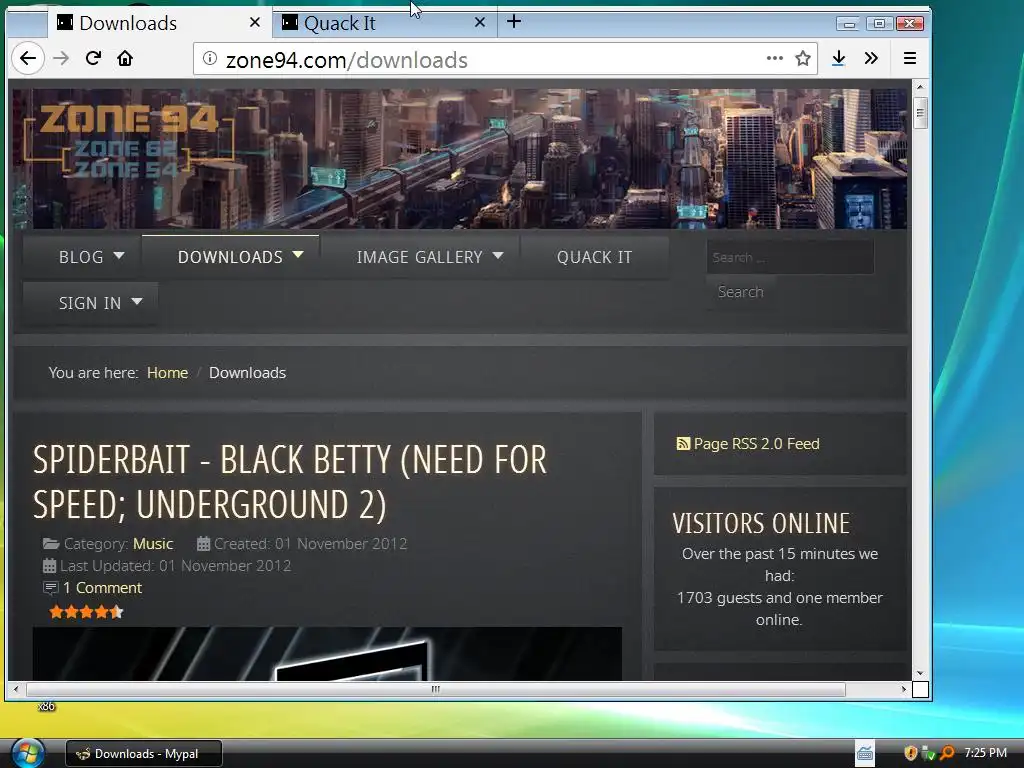The height and width of the screenshot is (768, 1024).
Task: Open the Blog navigation item
Action: pyautogui.click(x=81, y=257)
